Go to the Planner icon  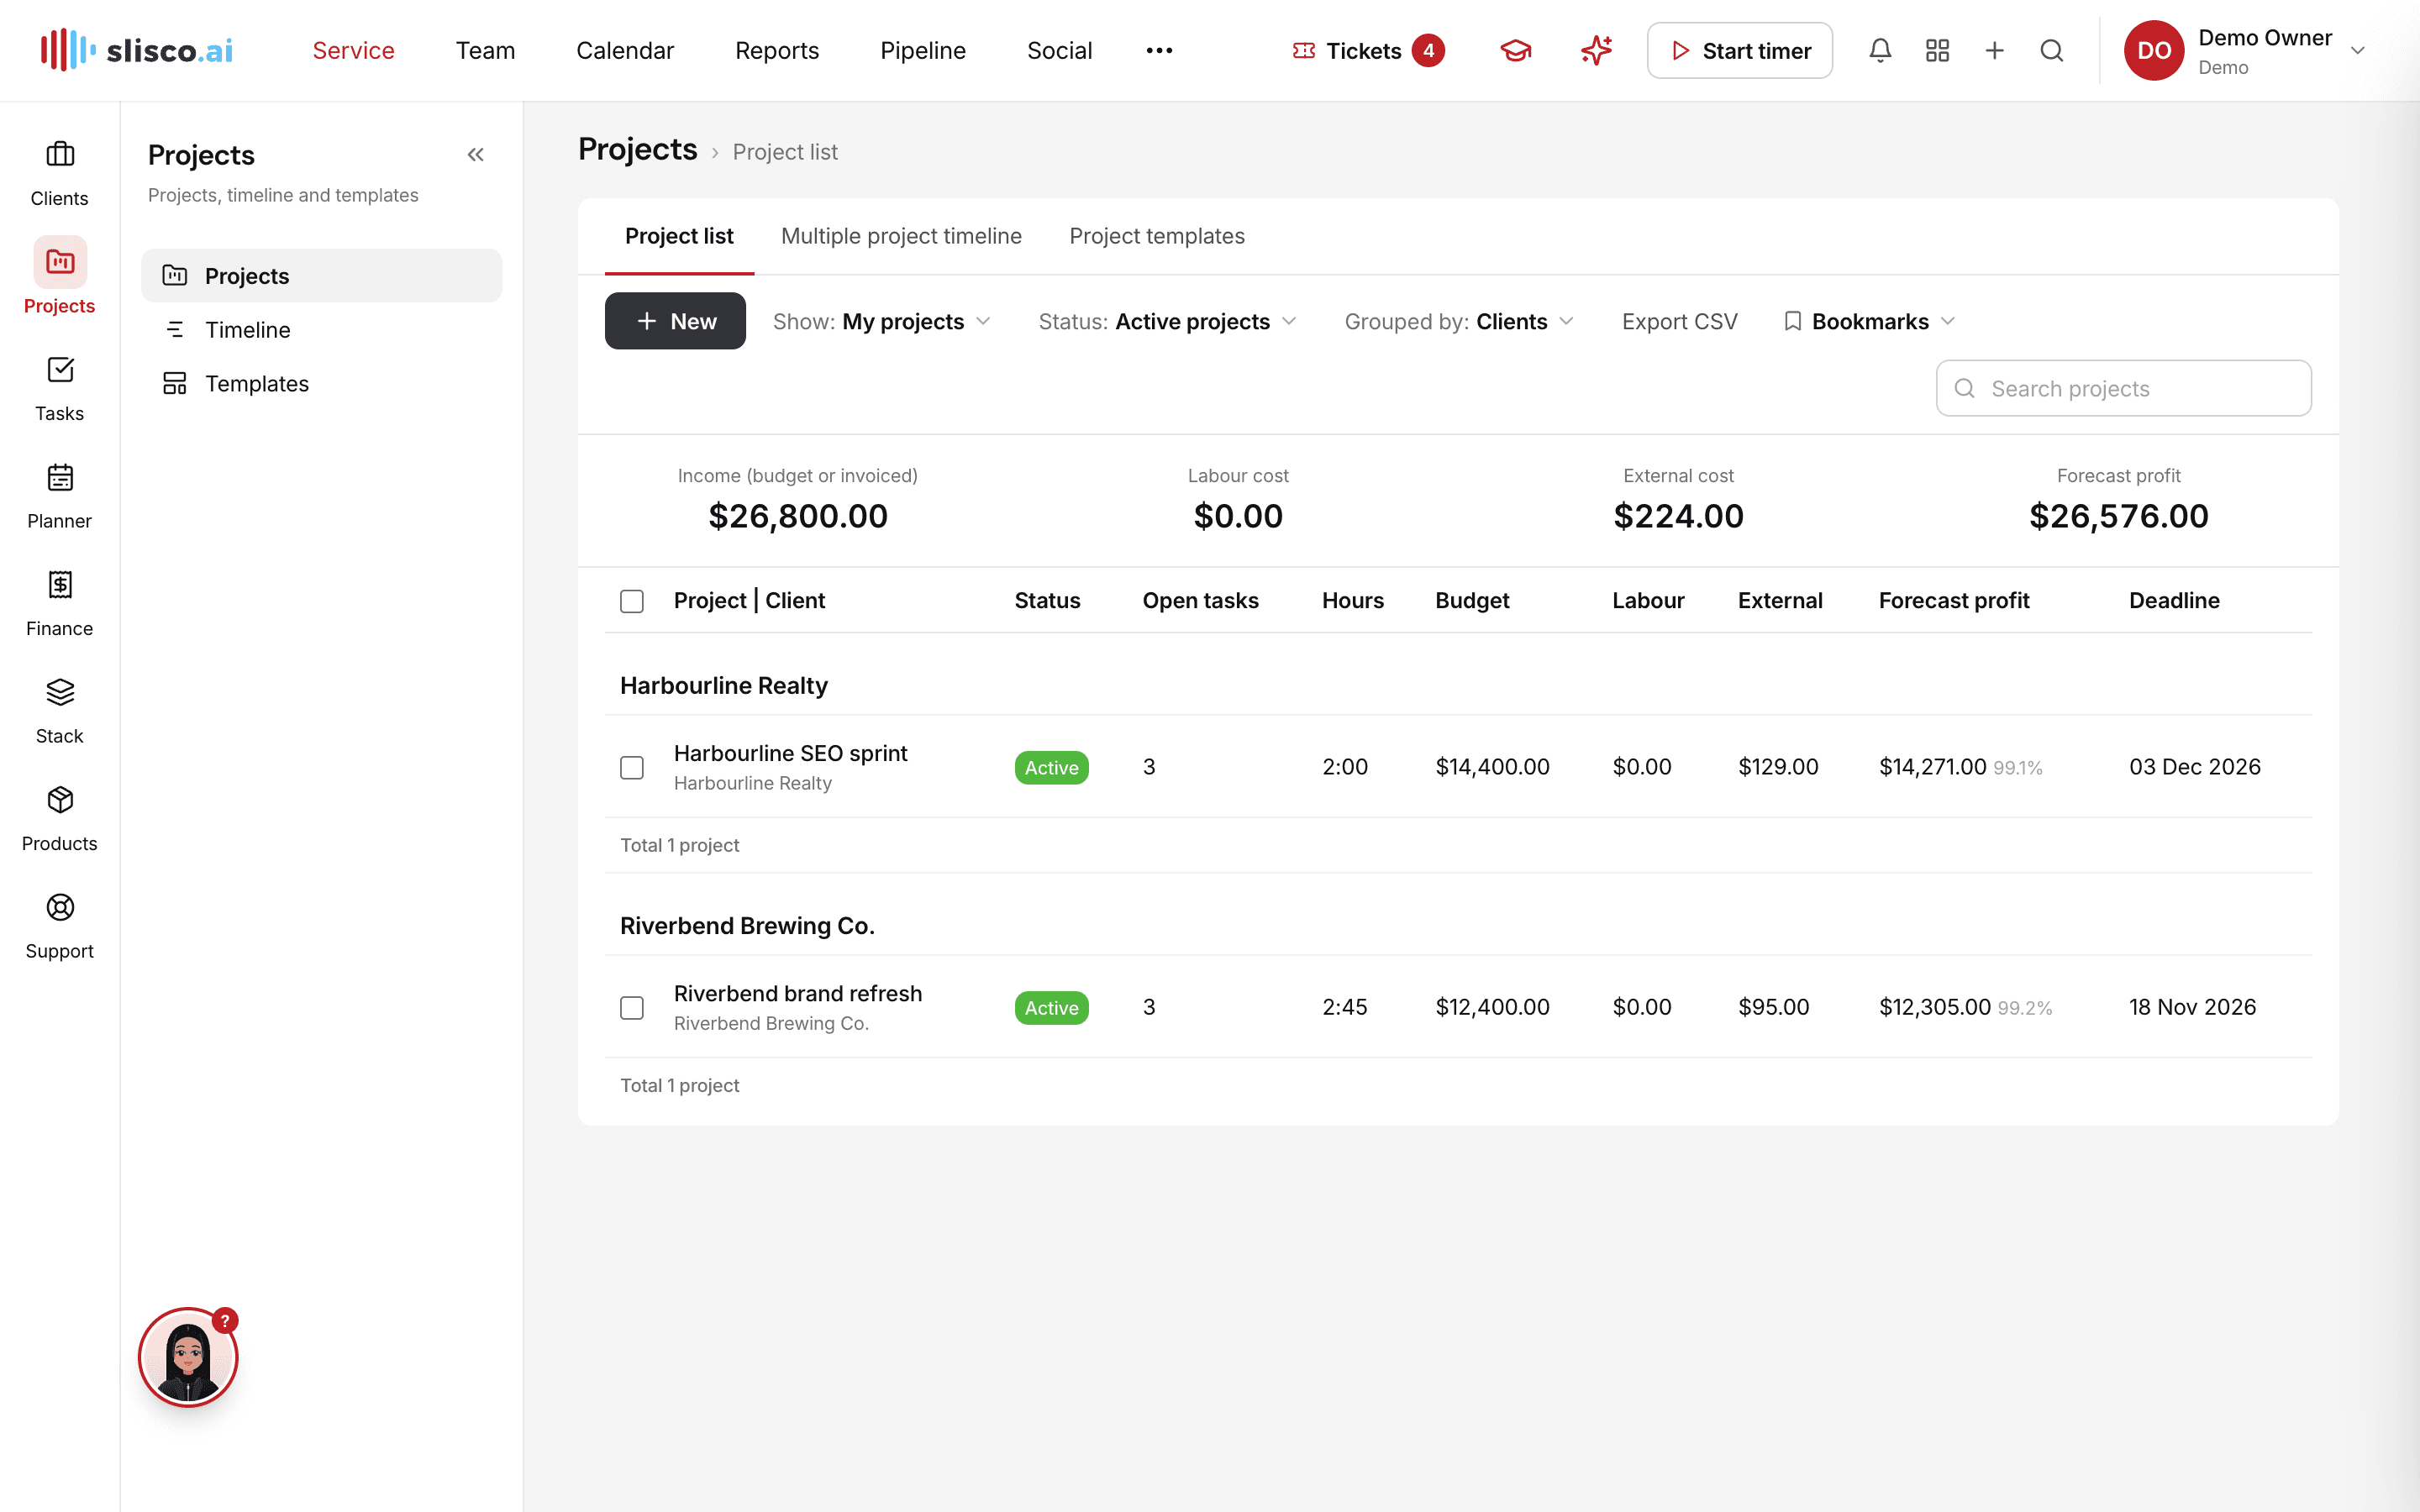pos(60,477)
